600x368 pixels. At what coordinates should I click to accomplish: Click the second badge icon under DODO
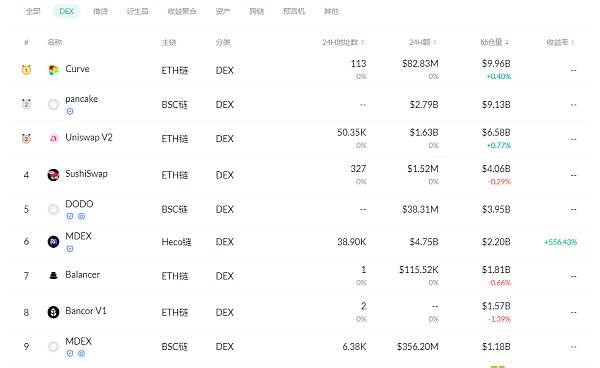(82, 216)
